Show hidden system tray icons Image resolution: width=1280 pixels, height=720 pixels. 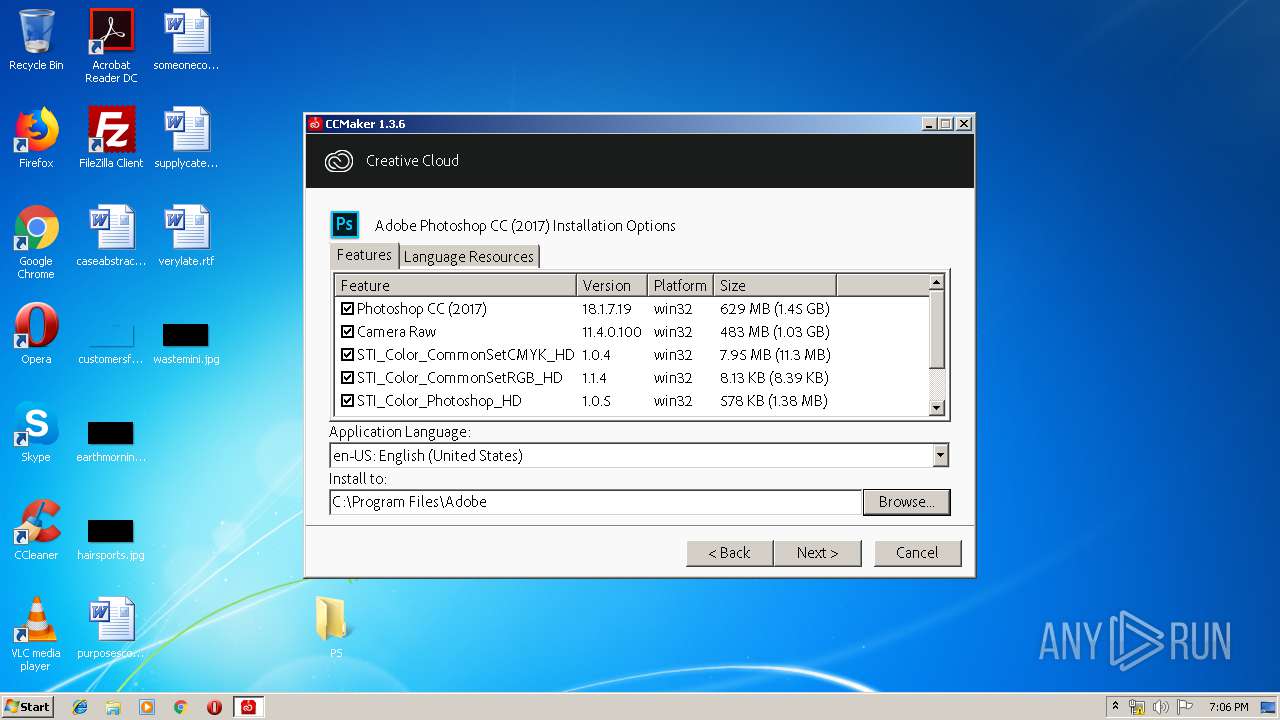point(1115,707)
